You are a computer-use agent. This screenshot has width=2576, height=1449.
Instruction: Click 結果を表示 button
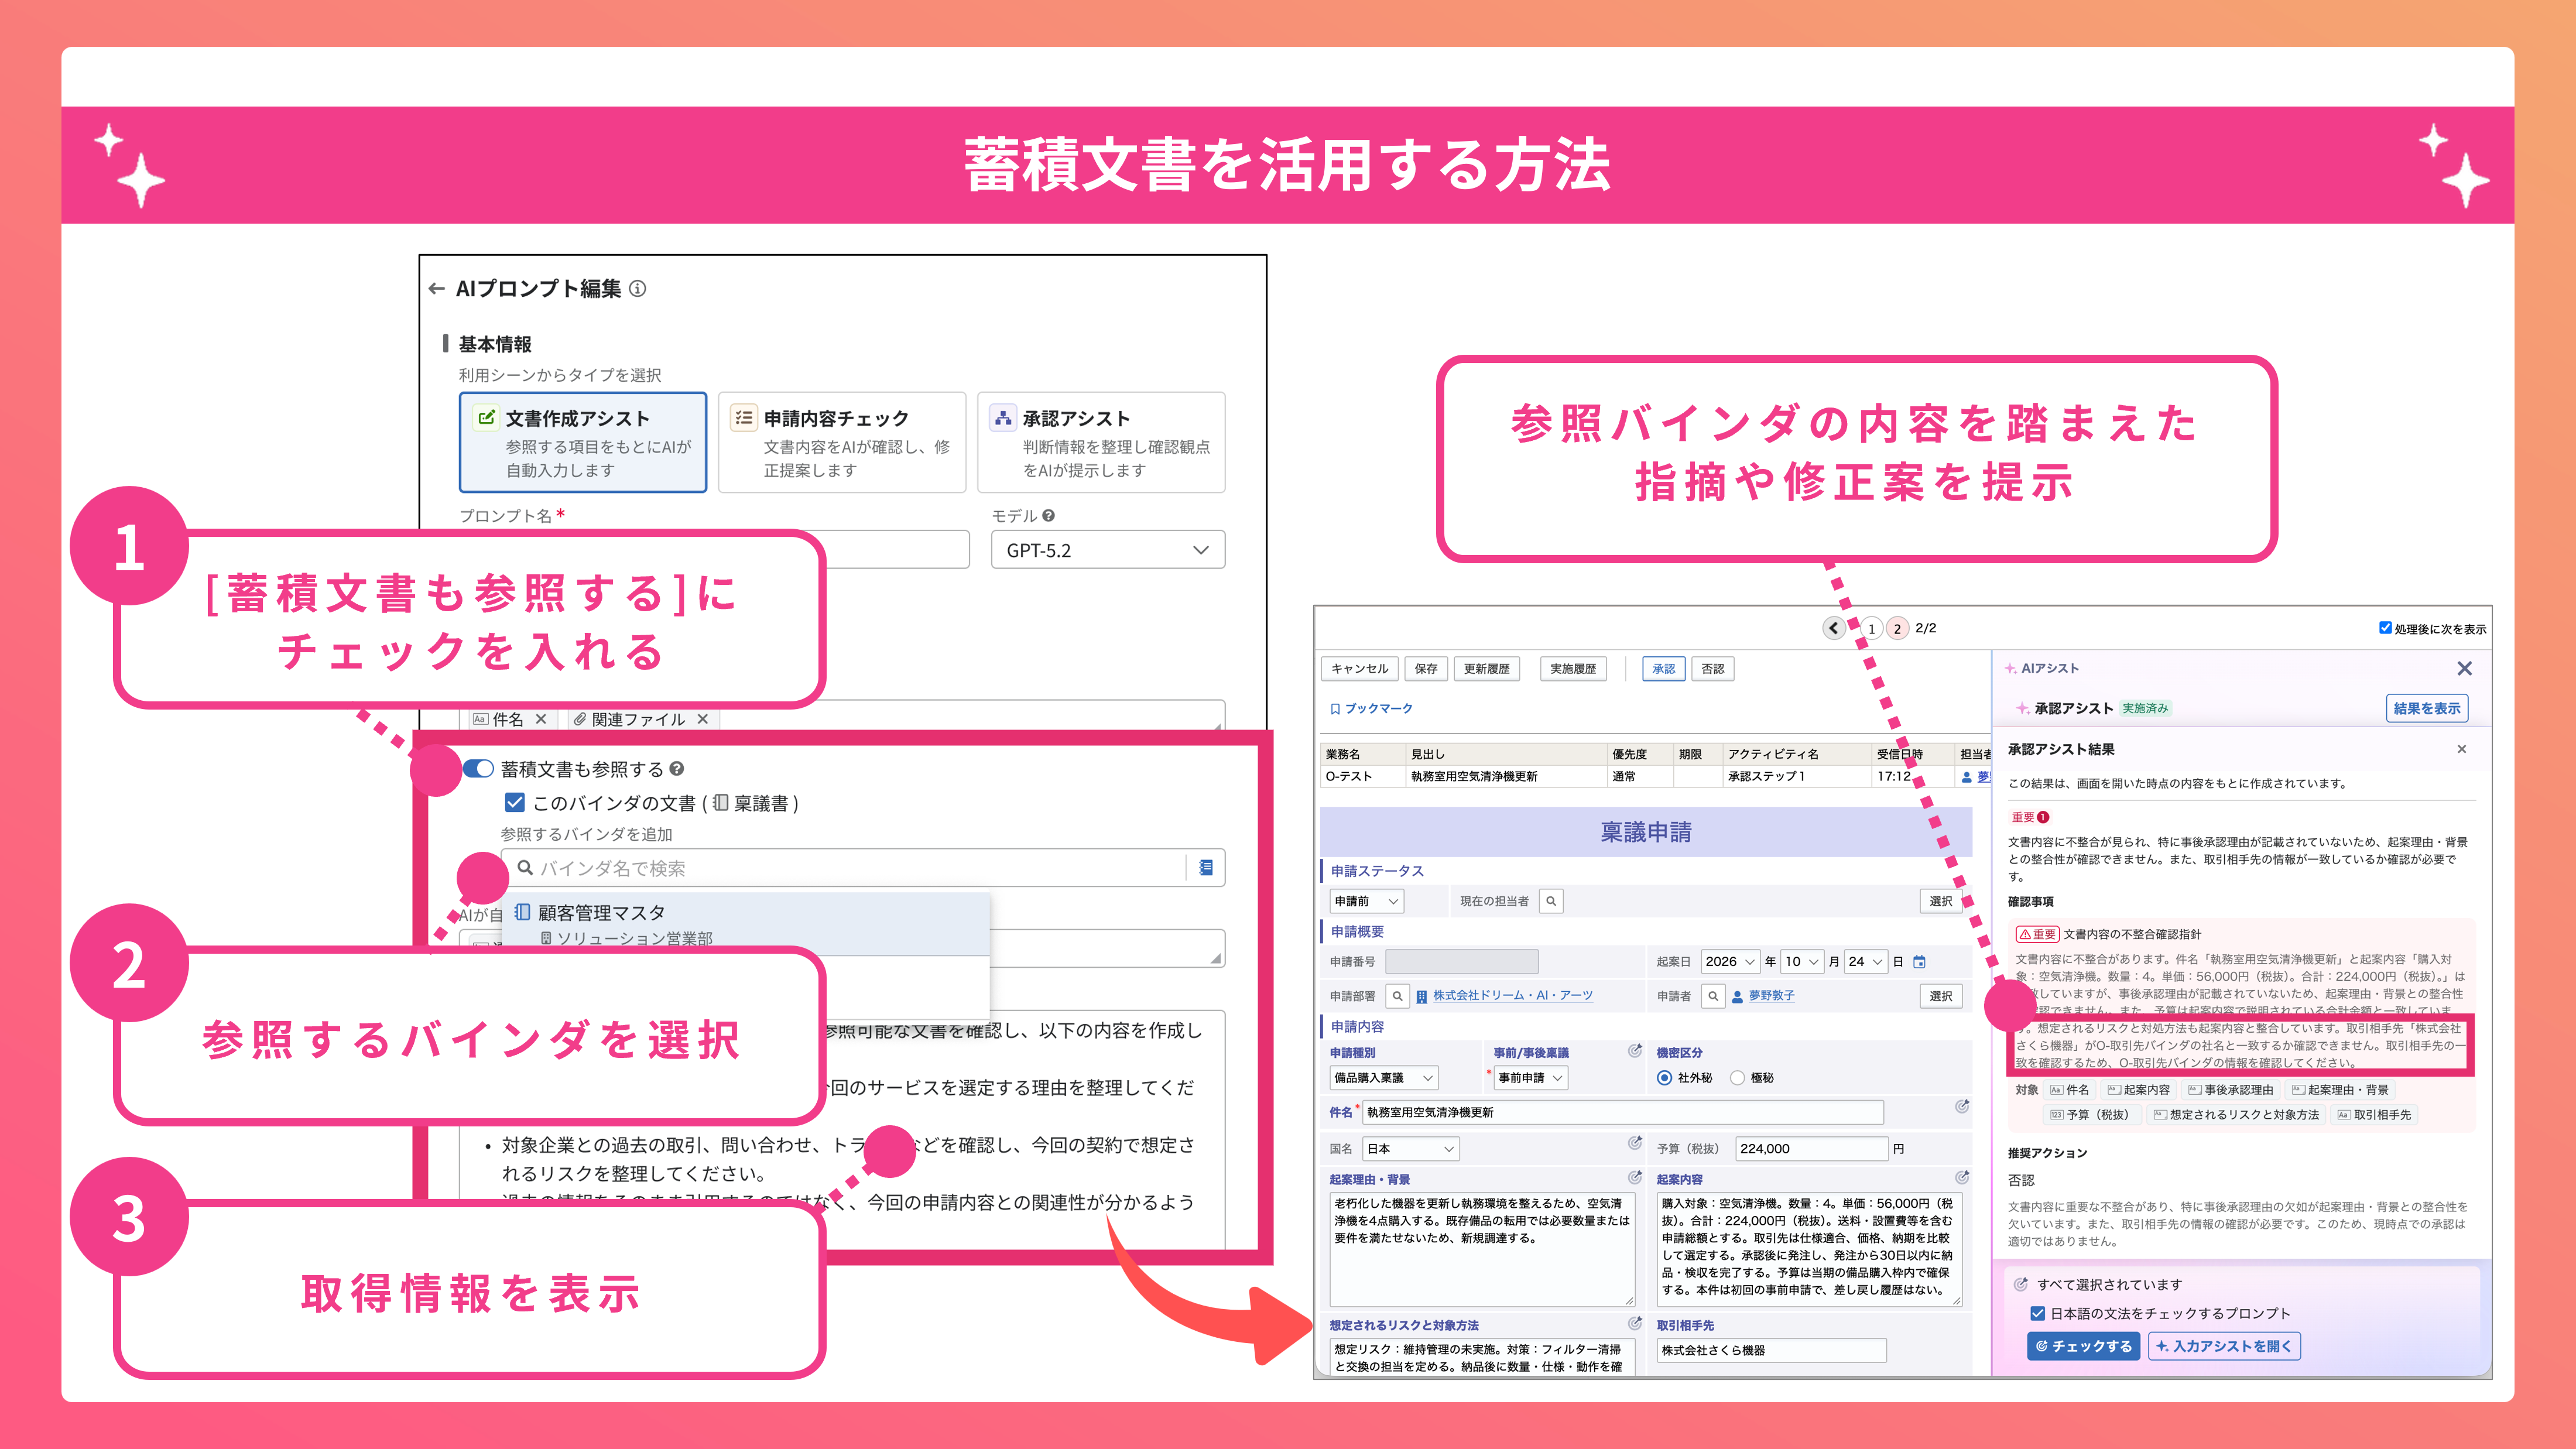(2426, 708)
